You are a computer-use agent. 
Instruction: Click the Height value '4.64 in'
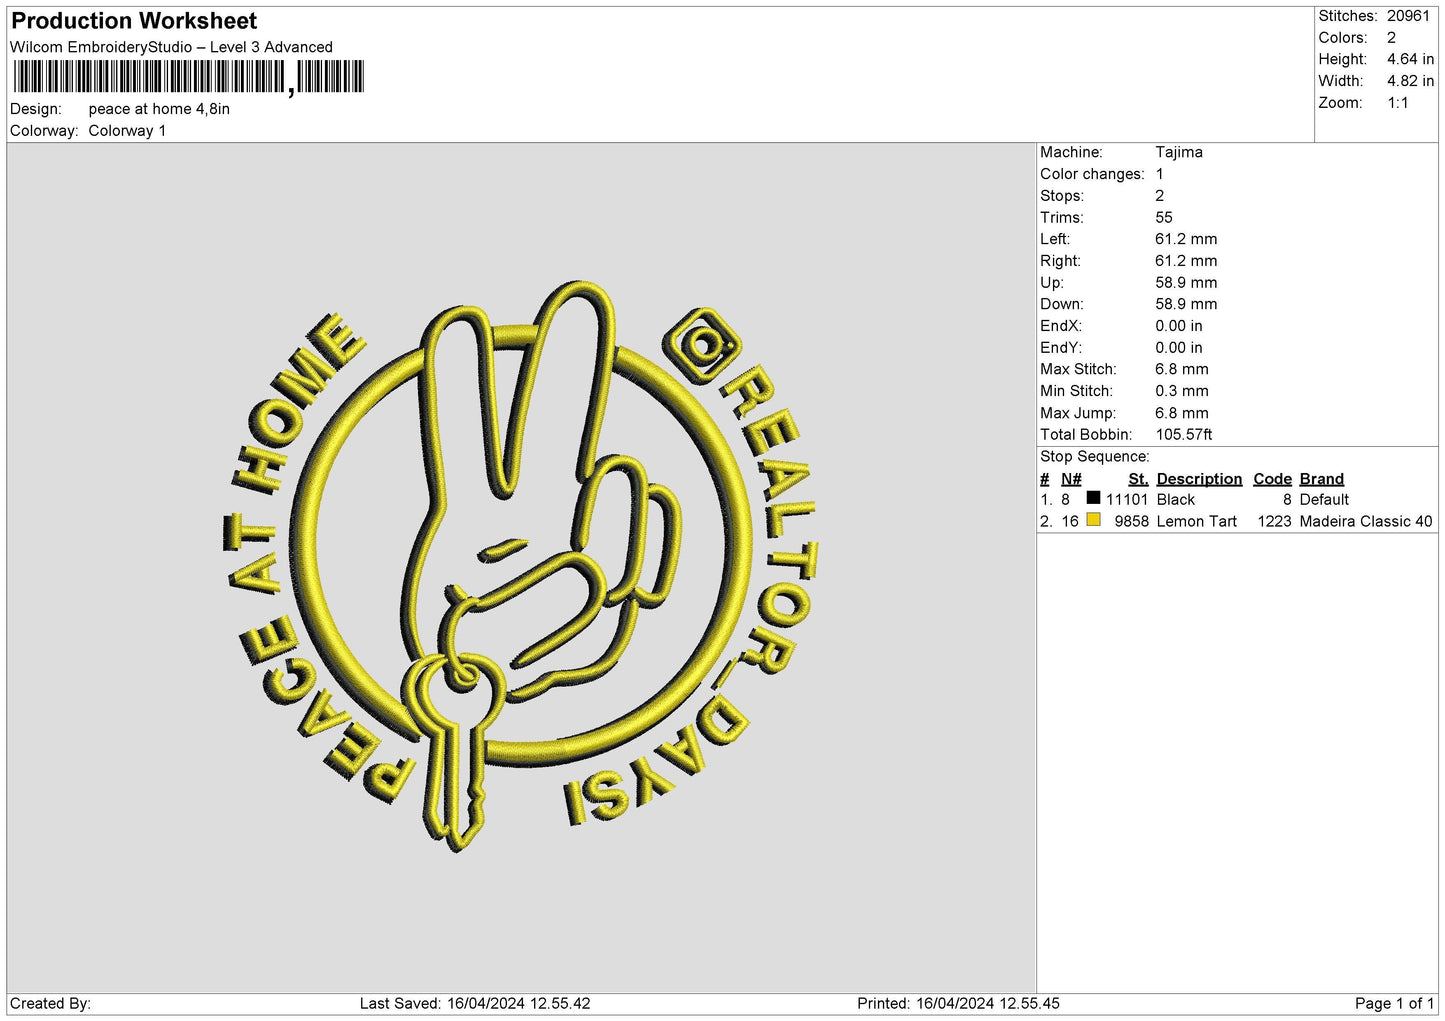point(1410,60)
